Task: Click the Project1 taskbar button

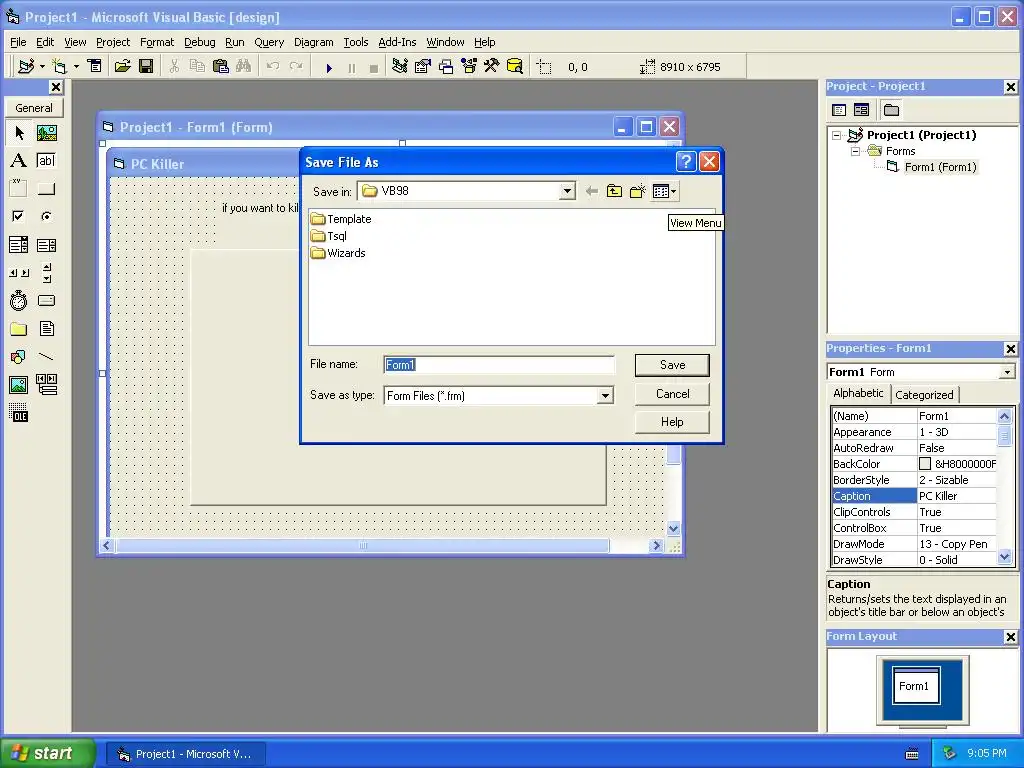Action: [x=185, y=754]
